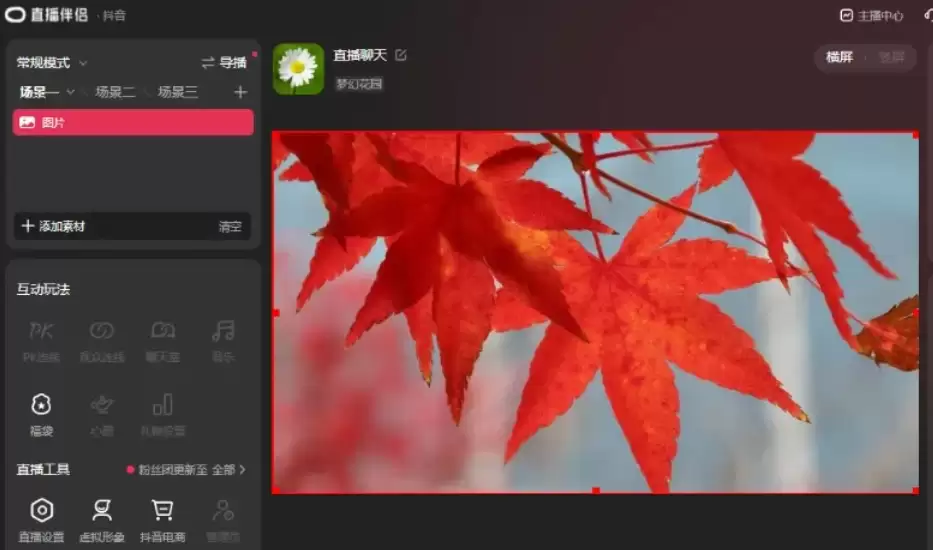Launch the 福袋 lucky bag feature

pos(41,415)
